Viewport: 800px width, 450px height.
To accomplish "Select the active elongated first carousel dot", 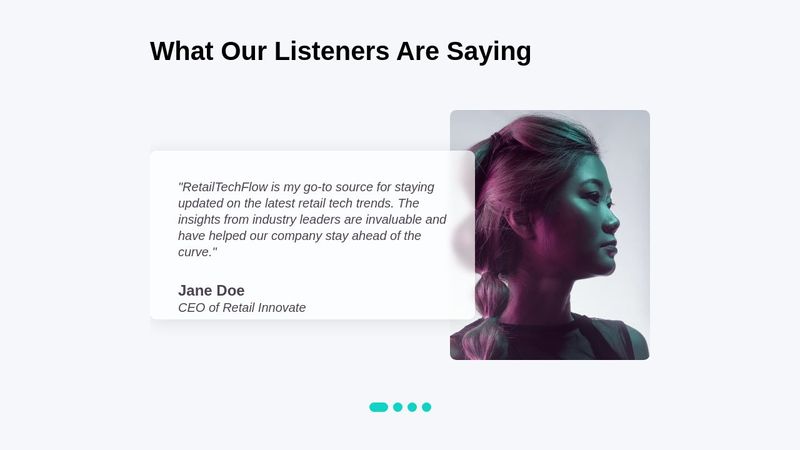I will tap(379, 407).
